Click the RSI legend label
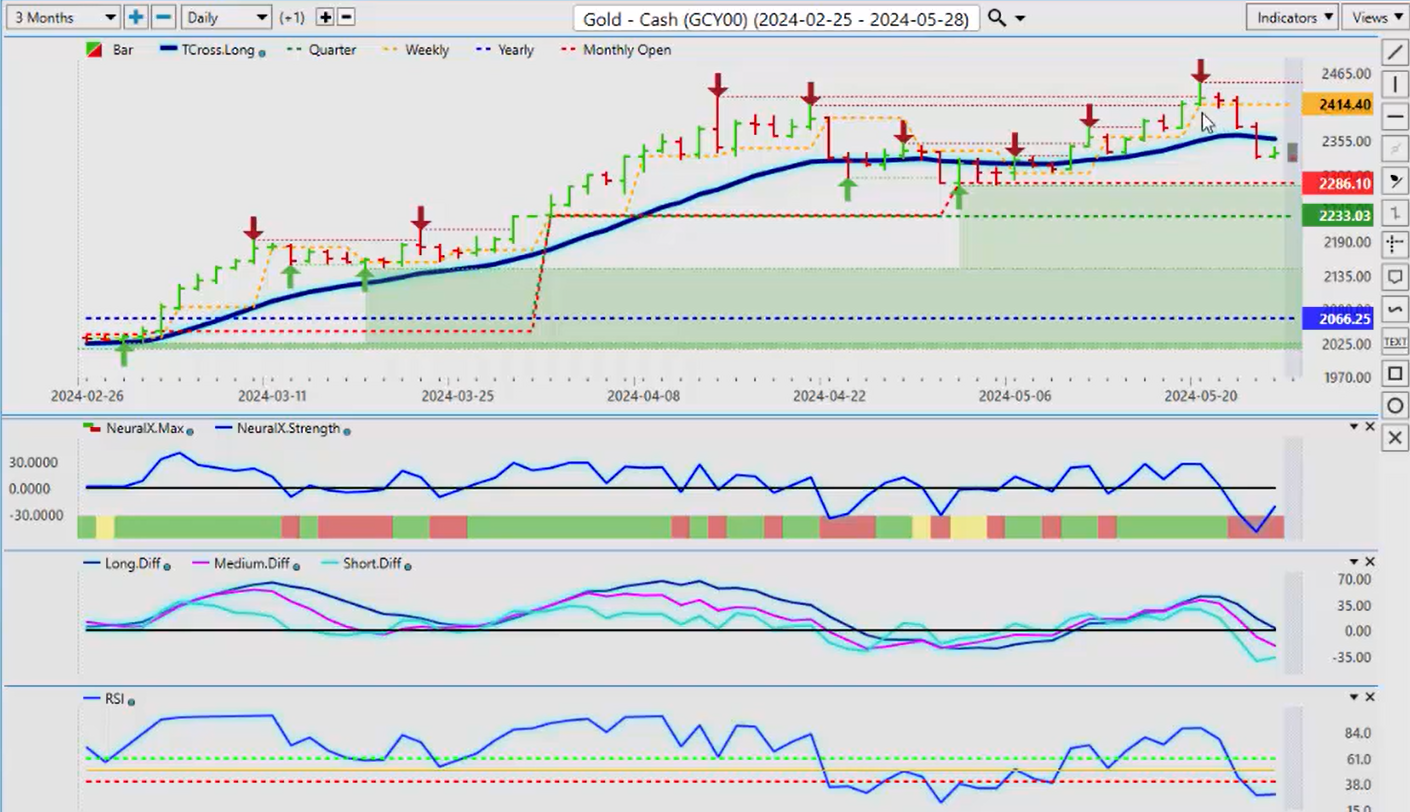Image resolution: width=1410 pixels, height=812 pixels. pyautogui.click(x=114, y=699)
